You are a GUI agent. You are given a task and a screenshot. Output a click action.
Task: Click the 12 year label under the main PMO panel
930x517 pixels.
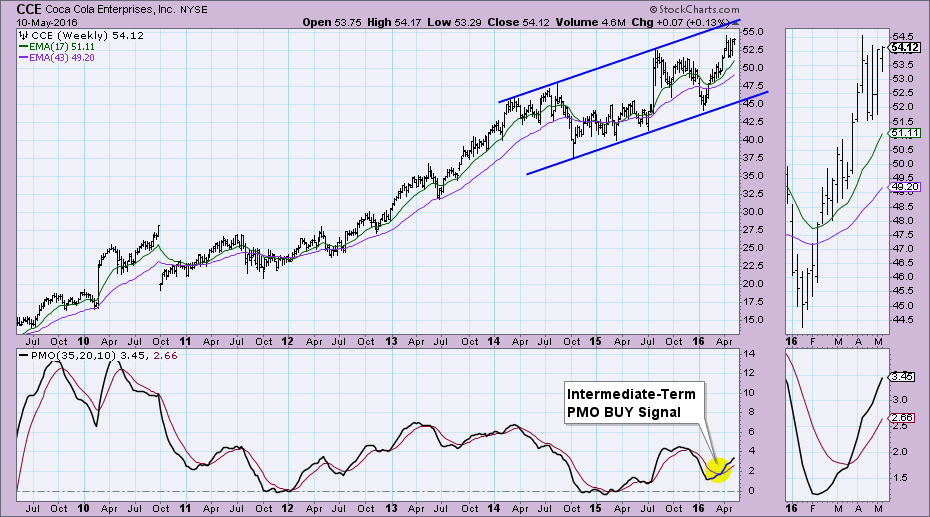(x=288, y=509)
